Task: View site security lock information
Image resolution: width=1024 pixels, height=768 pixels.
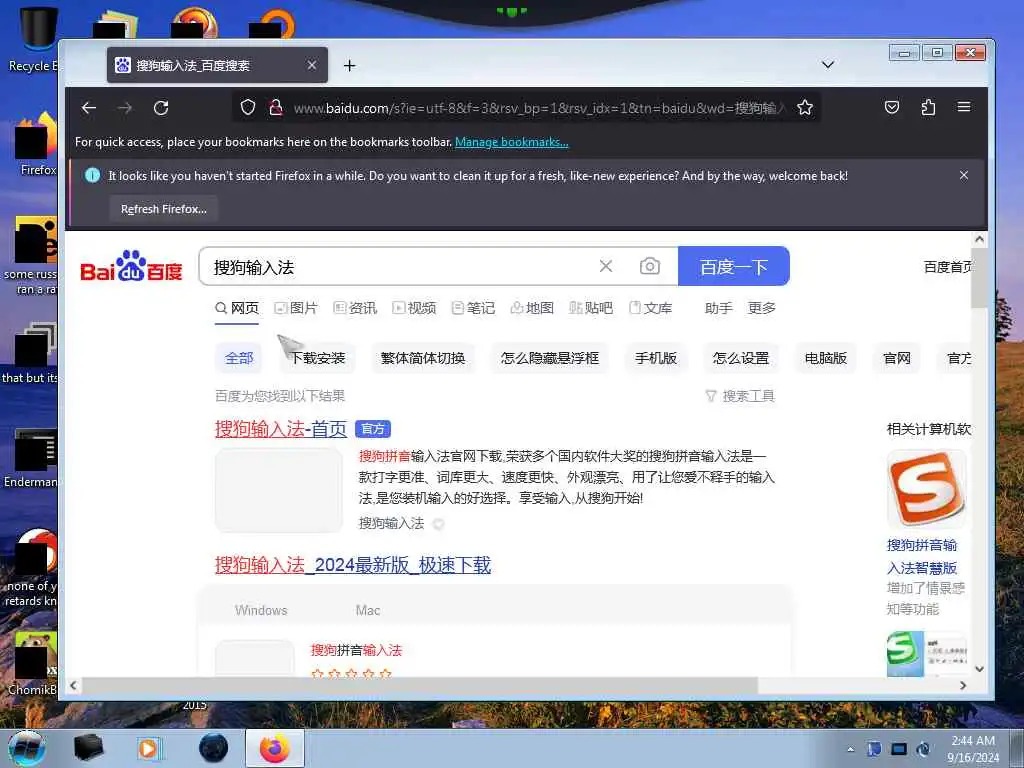Action: 276,107
